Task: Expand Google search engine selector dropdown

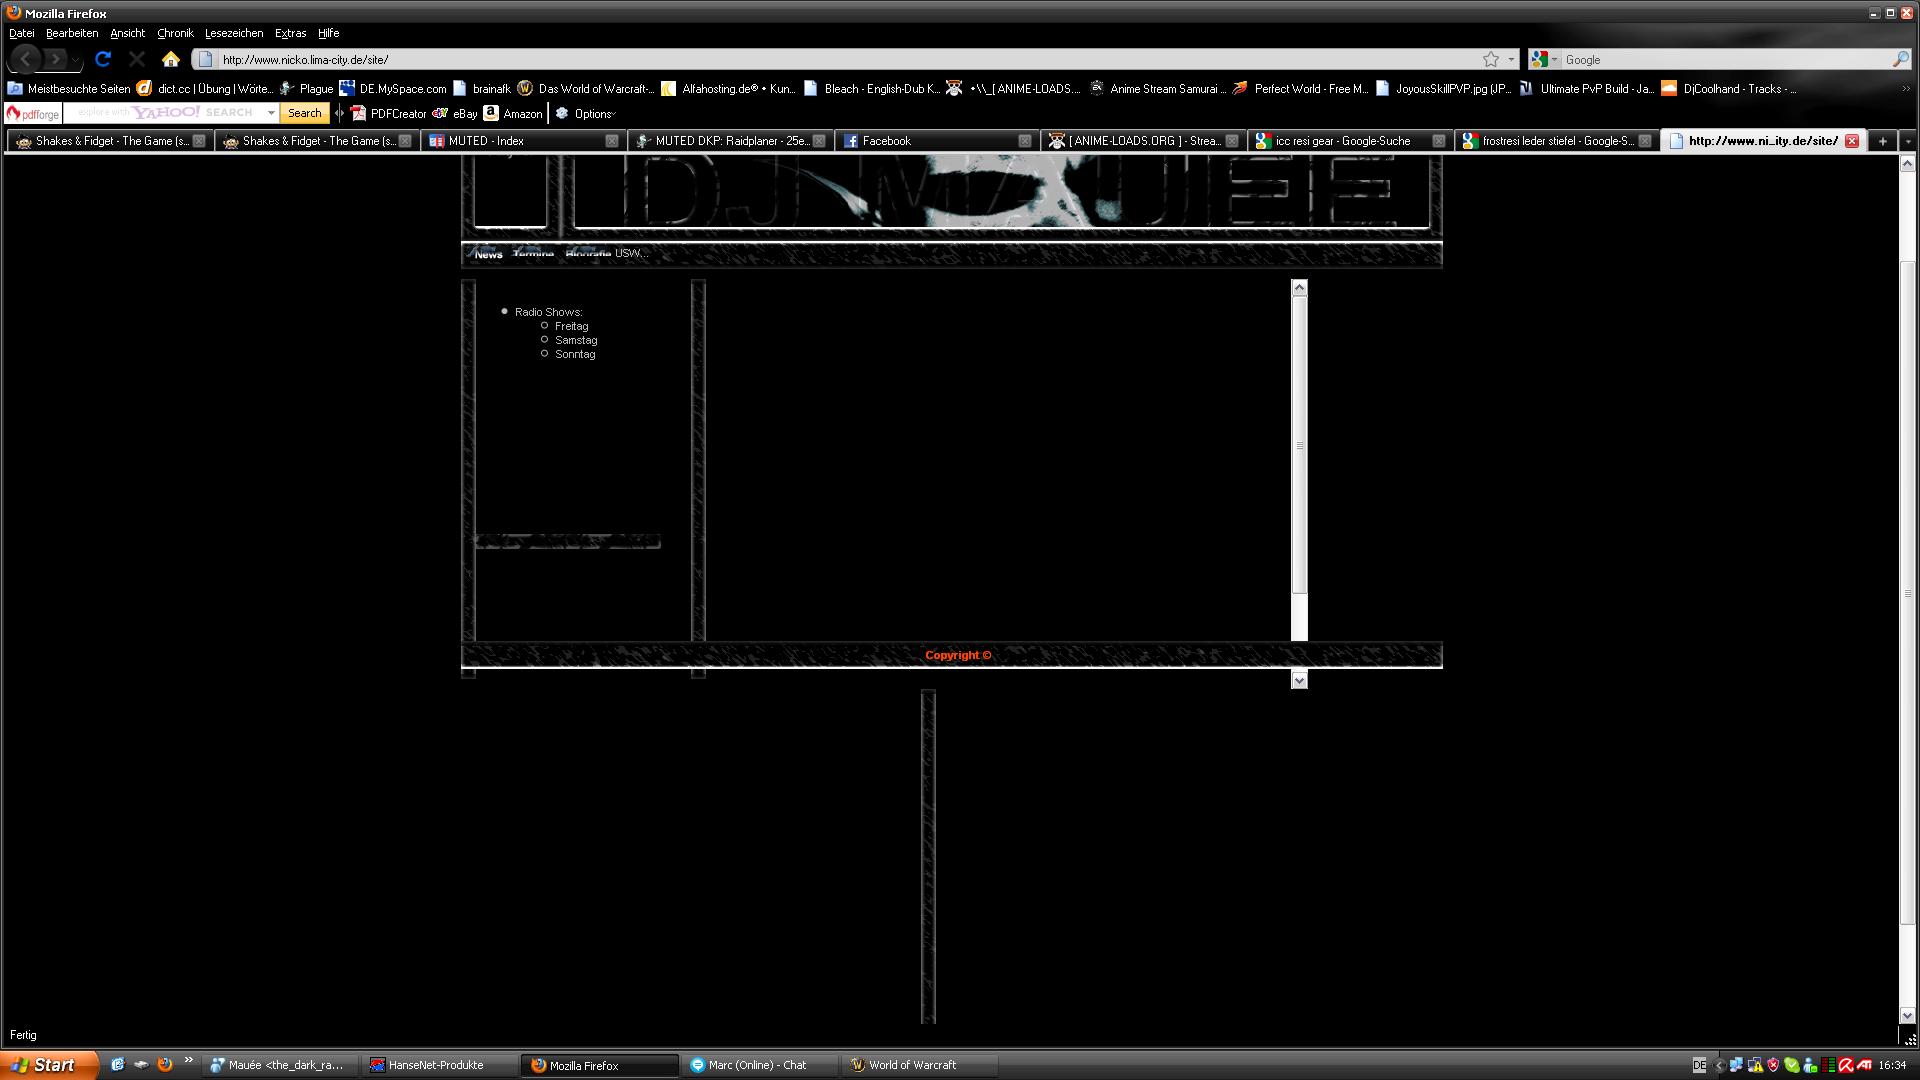Action: click(x=1554, y=60)
